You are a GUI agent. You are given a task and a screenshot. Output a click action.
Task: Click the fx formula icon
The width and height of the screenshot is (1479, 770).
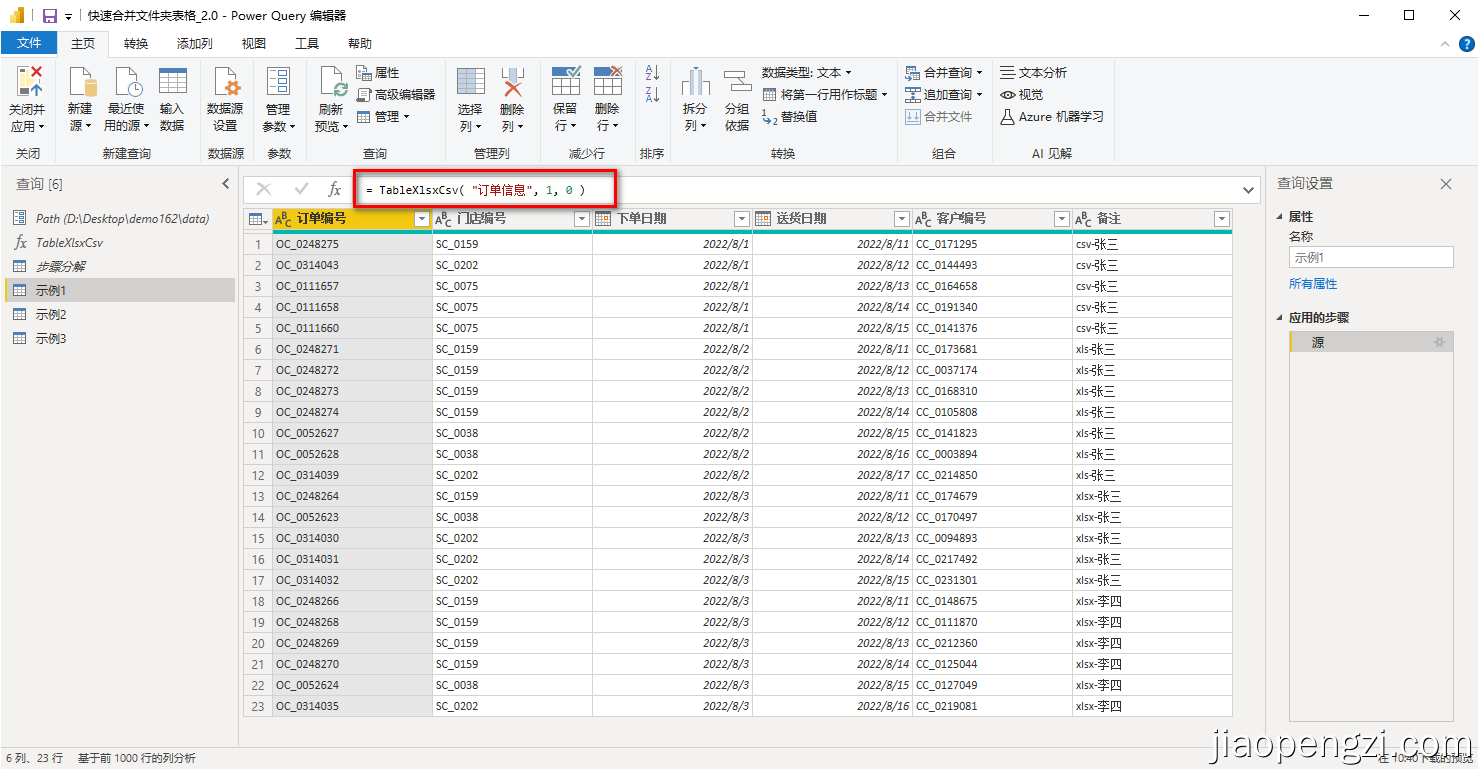point(334,190)
